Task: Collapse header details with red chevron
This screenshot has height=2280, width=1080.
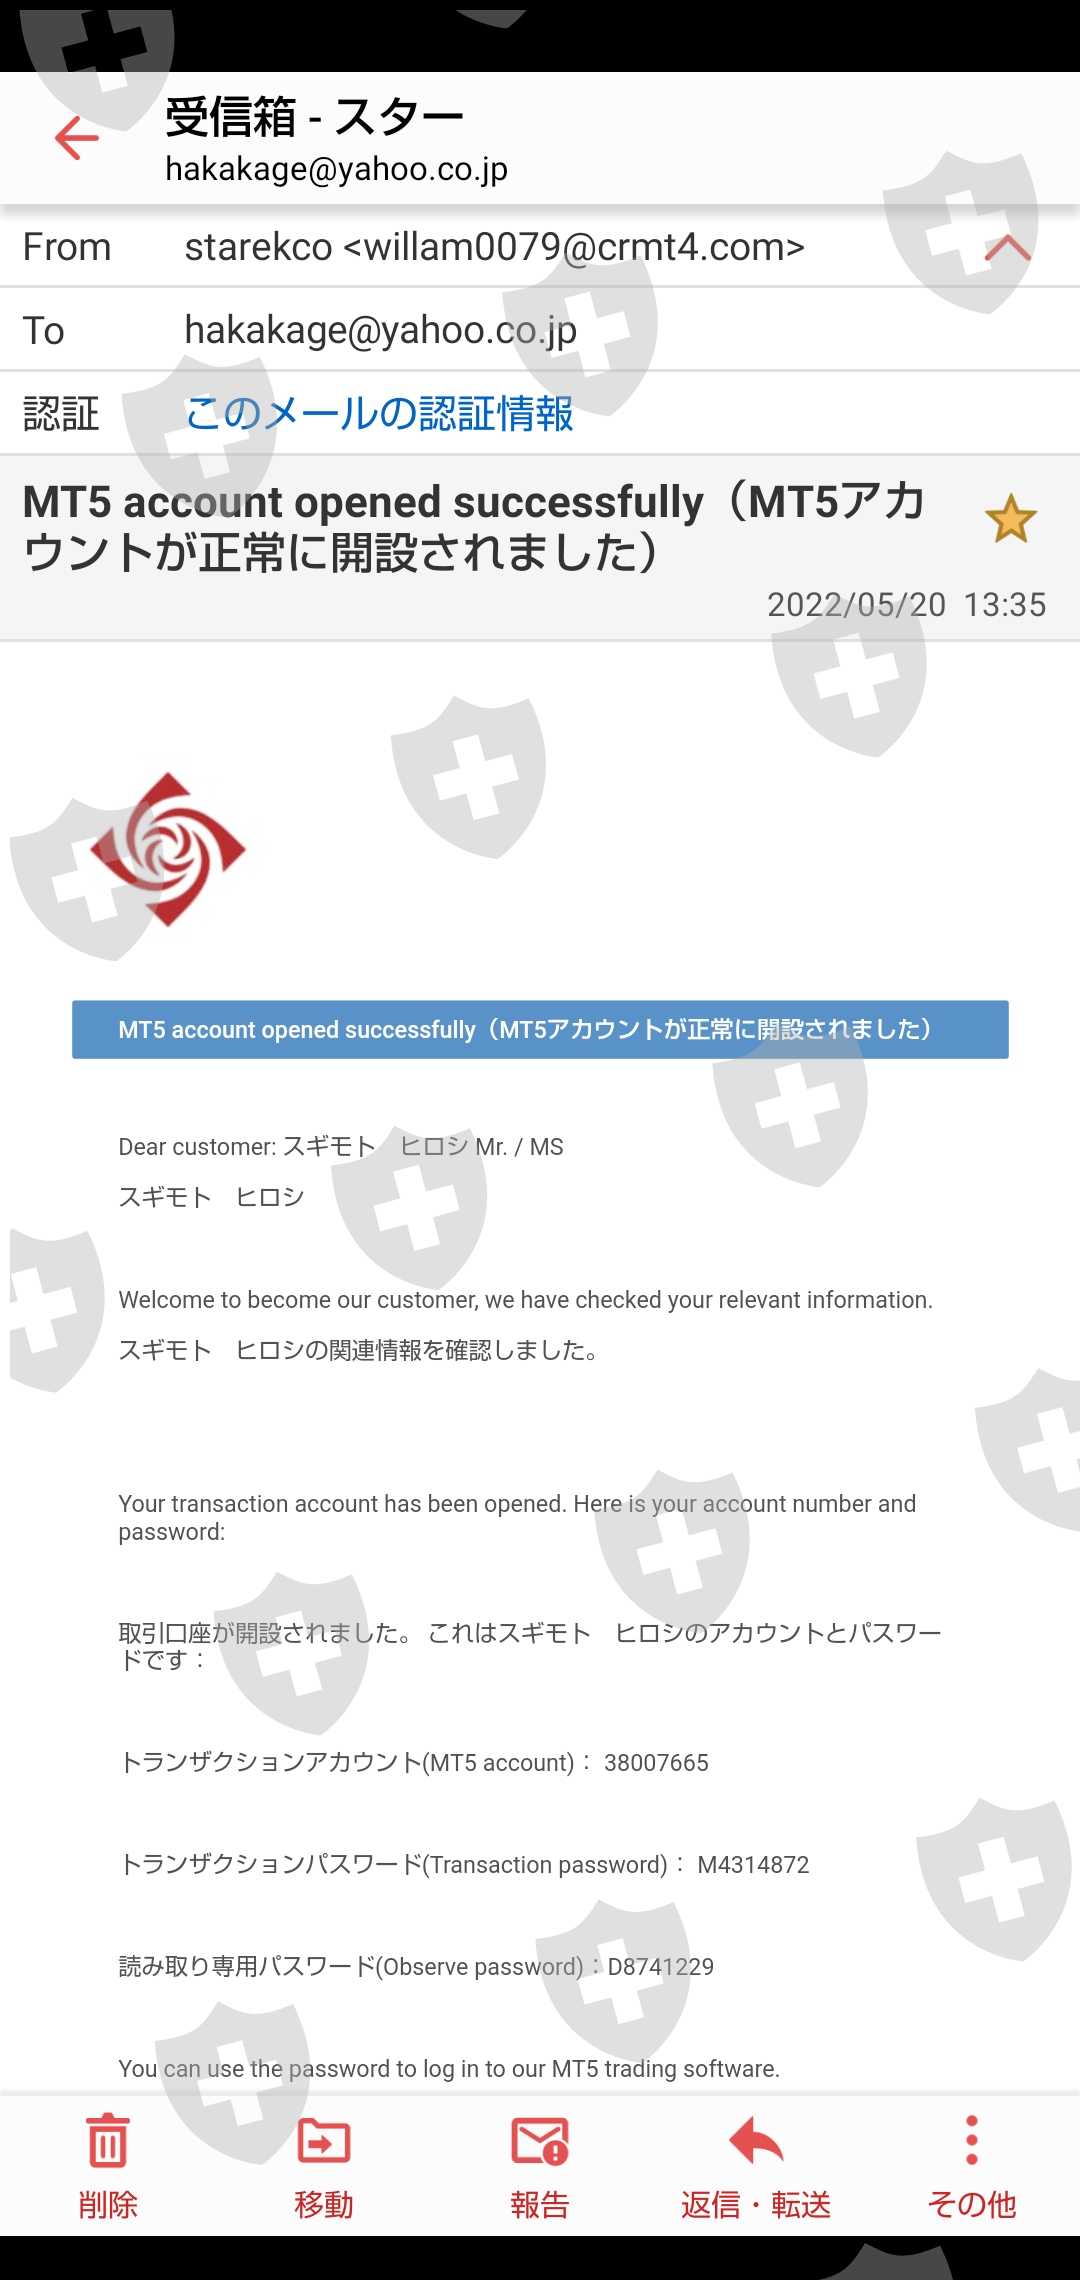Action: pos(1007,248)
